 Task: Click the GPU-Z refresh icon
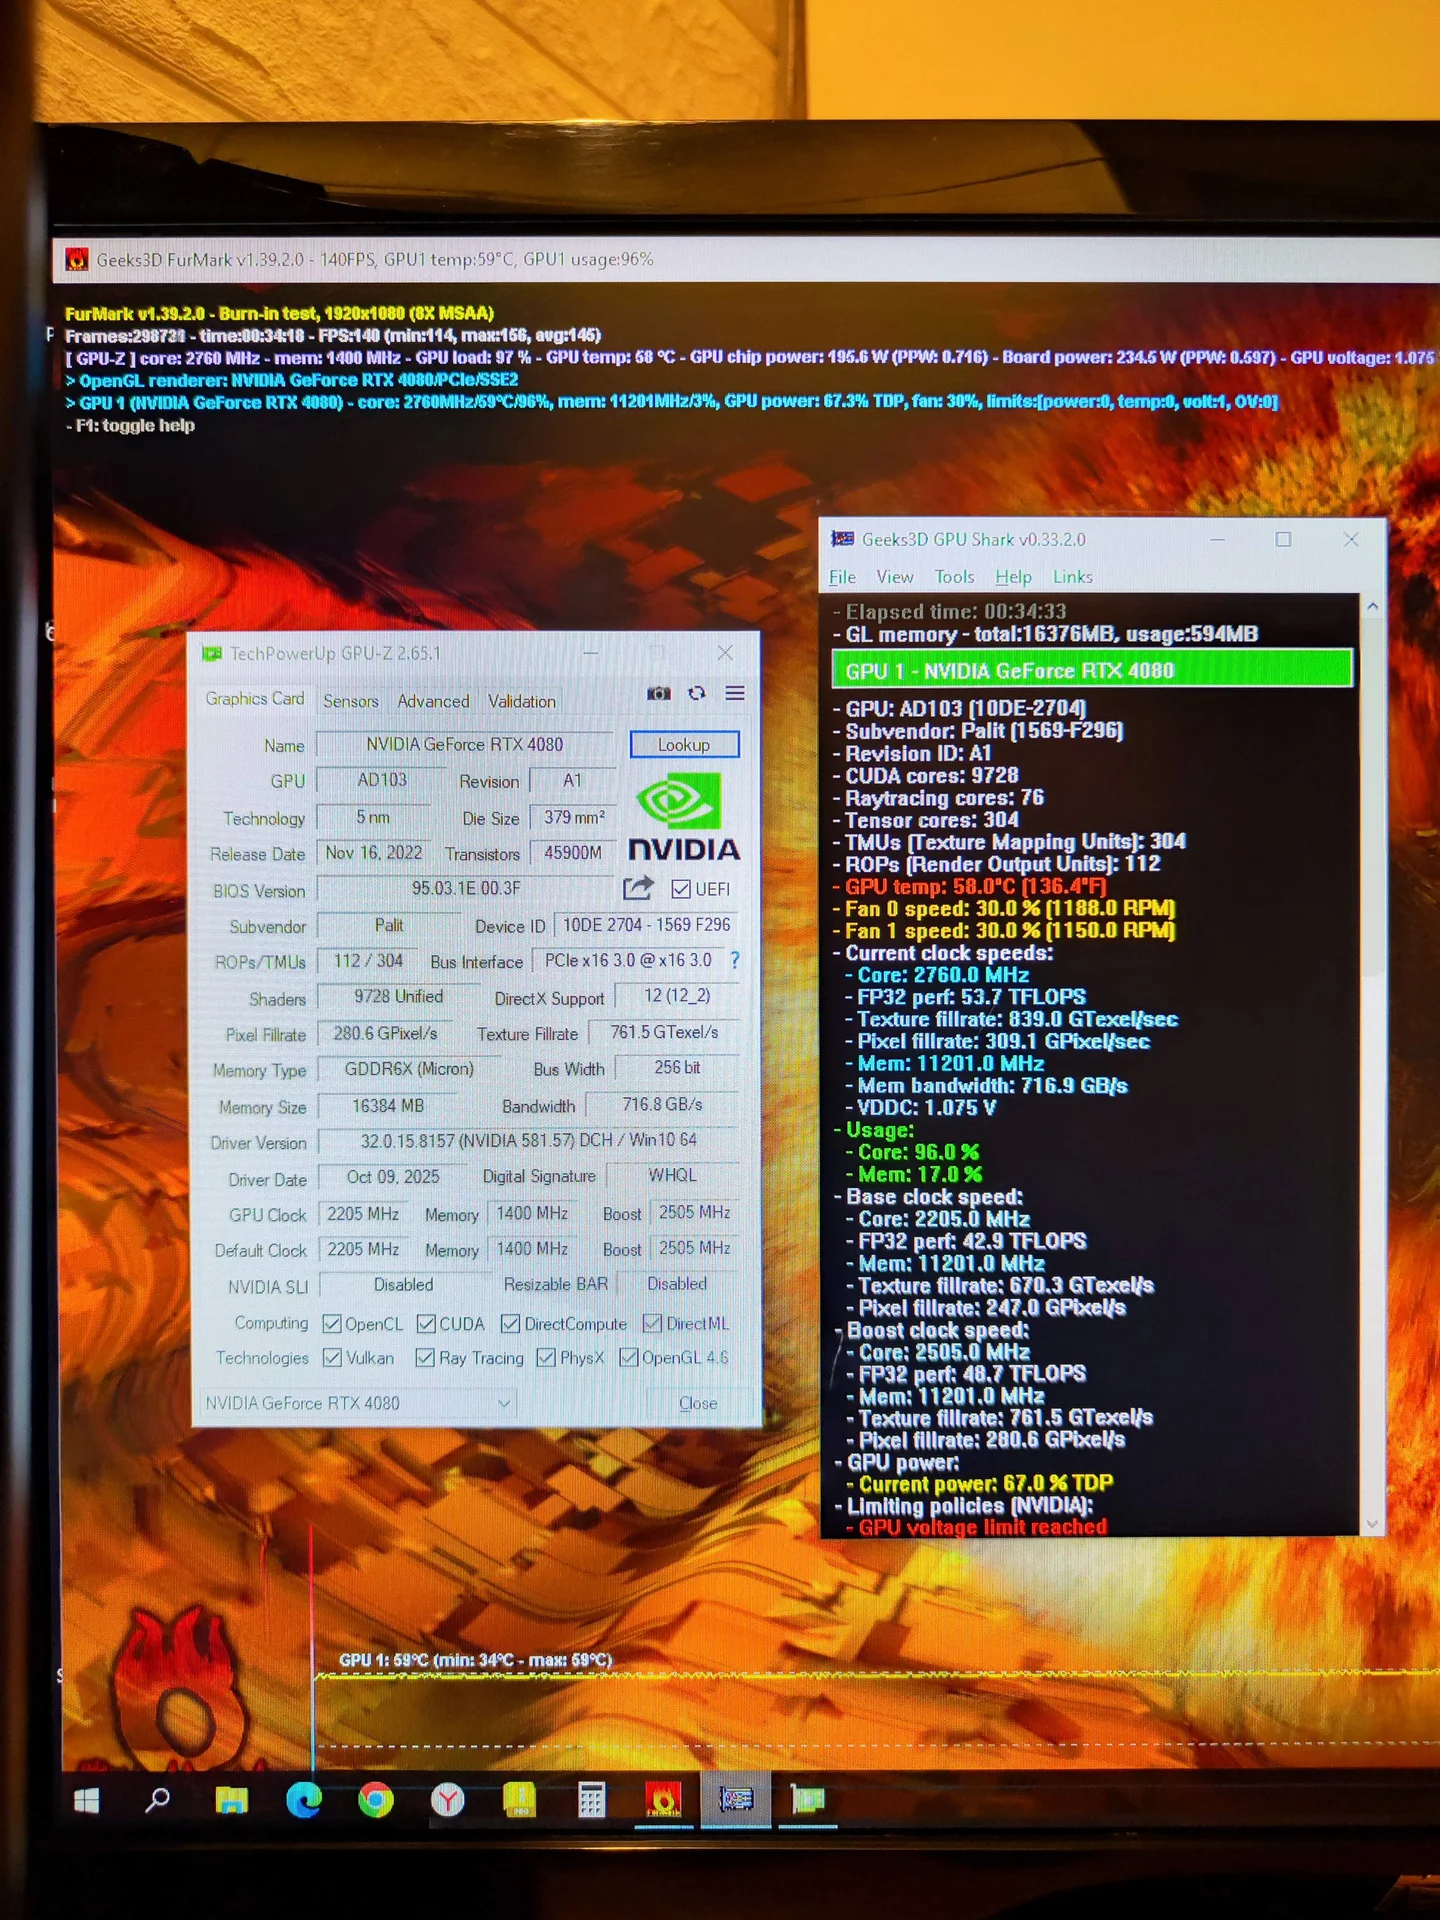(697, 693)
